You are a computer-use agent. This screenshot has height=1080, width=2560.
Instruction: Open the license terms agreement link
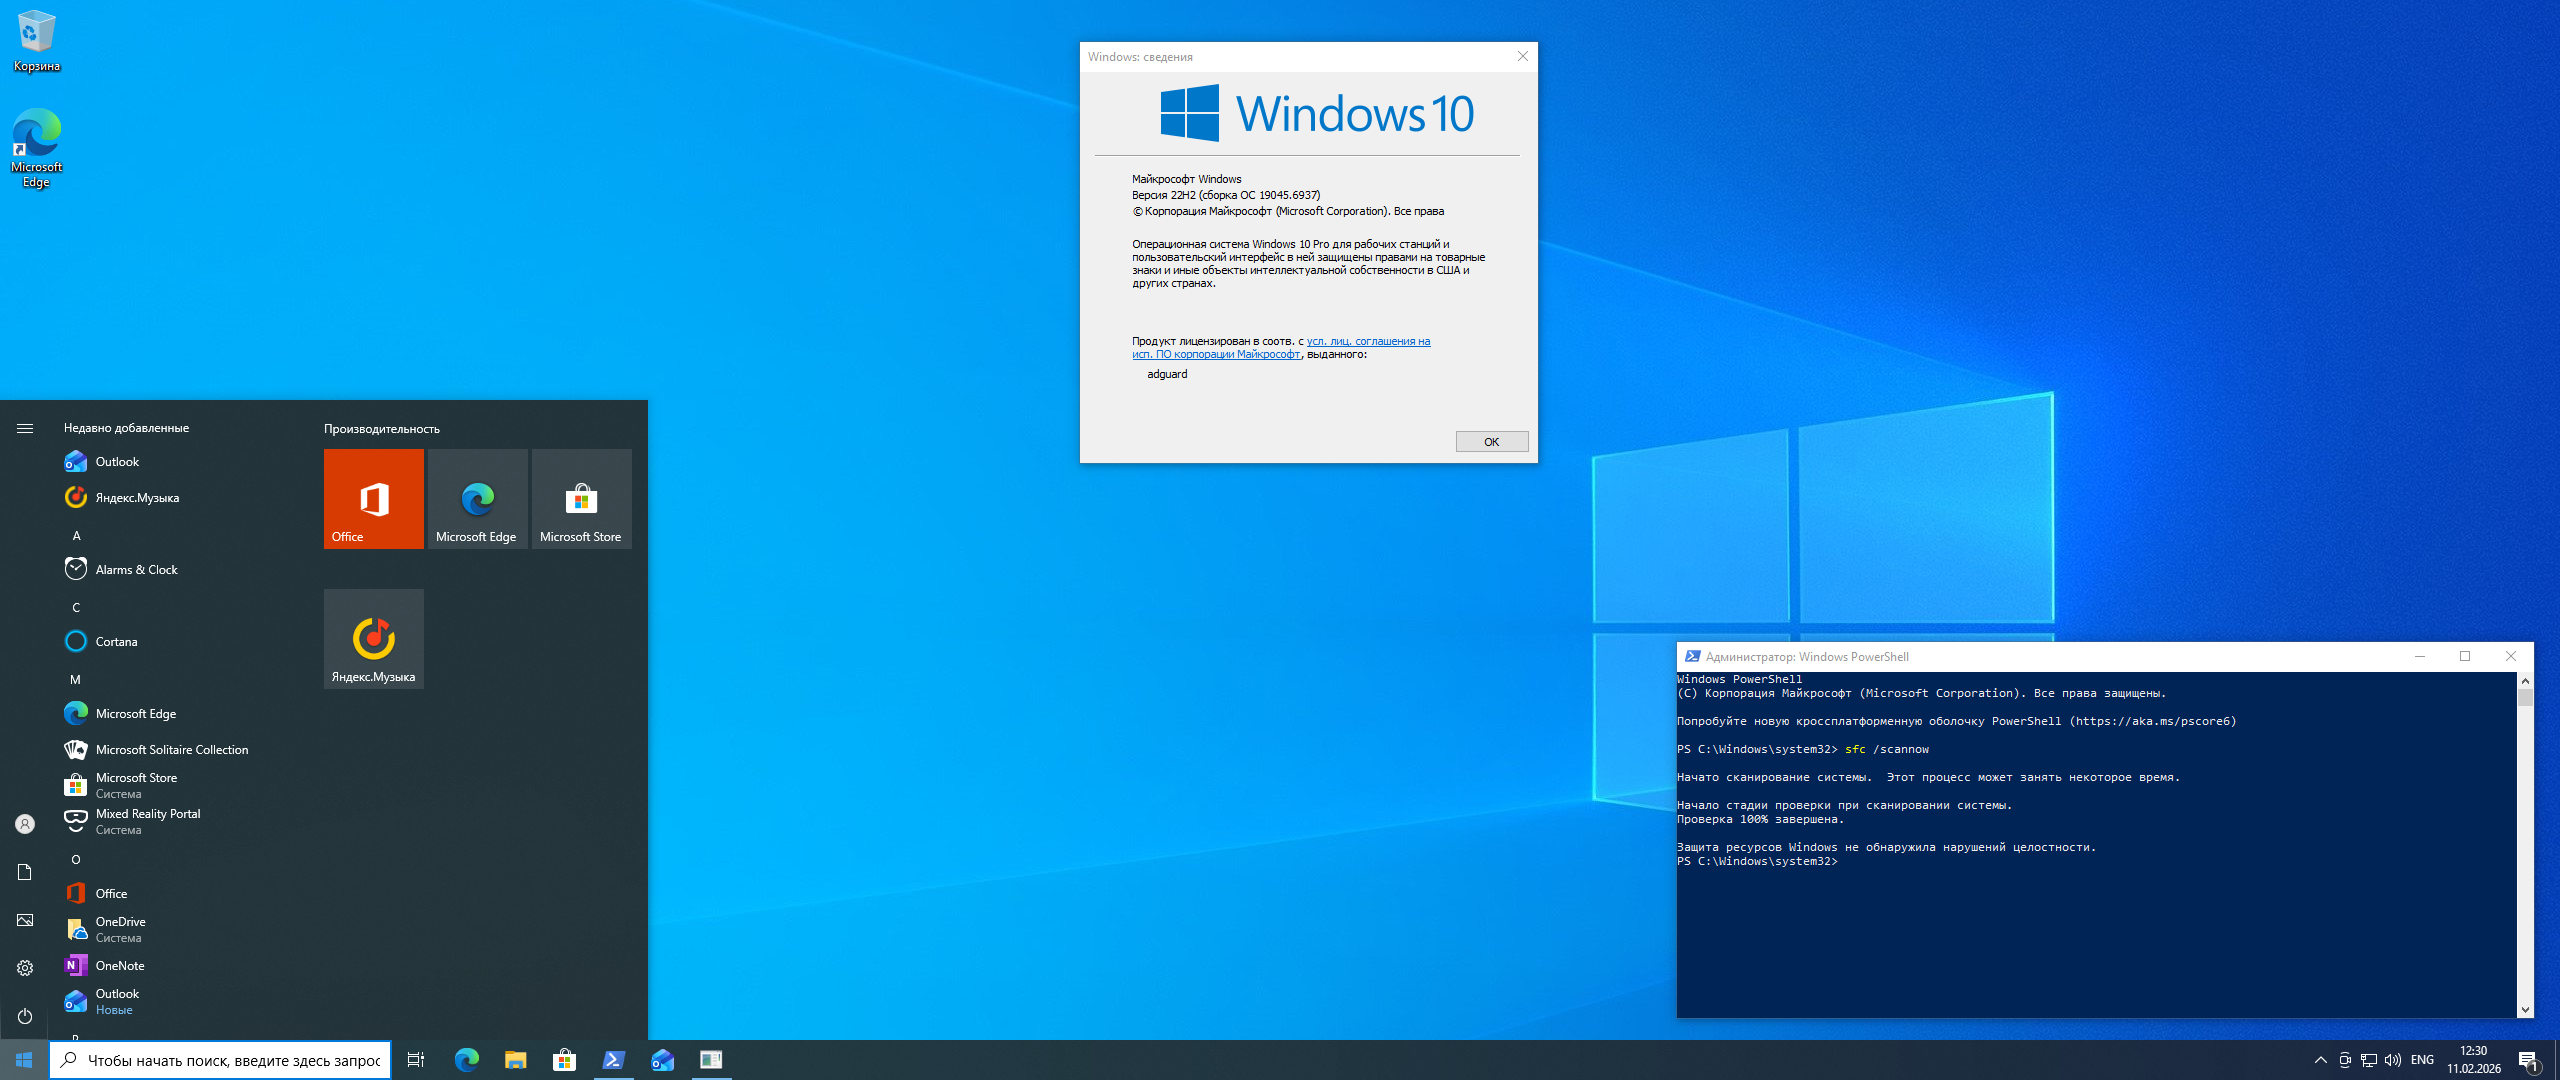click(1367, 341)
